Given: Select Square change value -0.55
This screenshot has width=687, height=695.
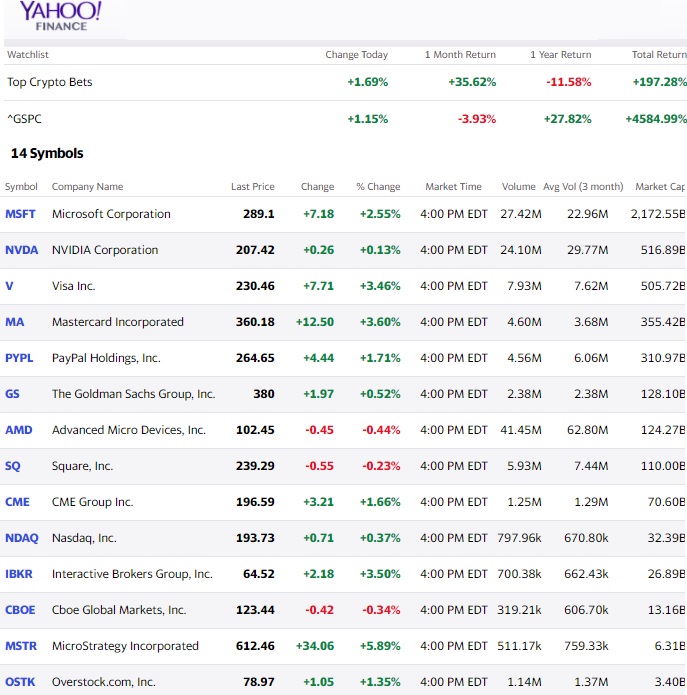Looking at the screenshot, I should tap(320, 466).
